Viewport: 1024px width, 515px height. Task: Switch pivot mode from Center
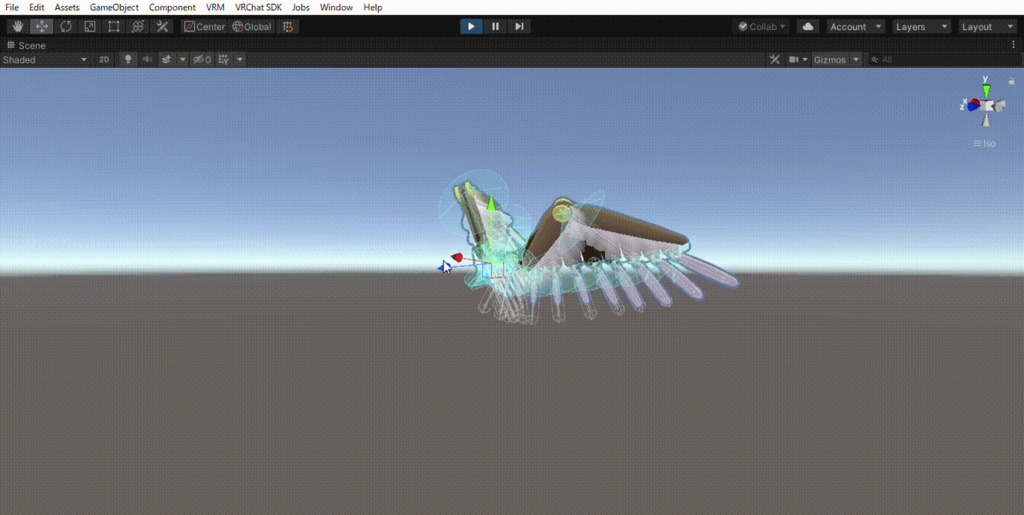coord(204,27)
